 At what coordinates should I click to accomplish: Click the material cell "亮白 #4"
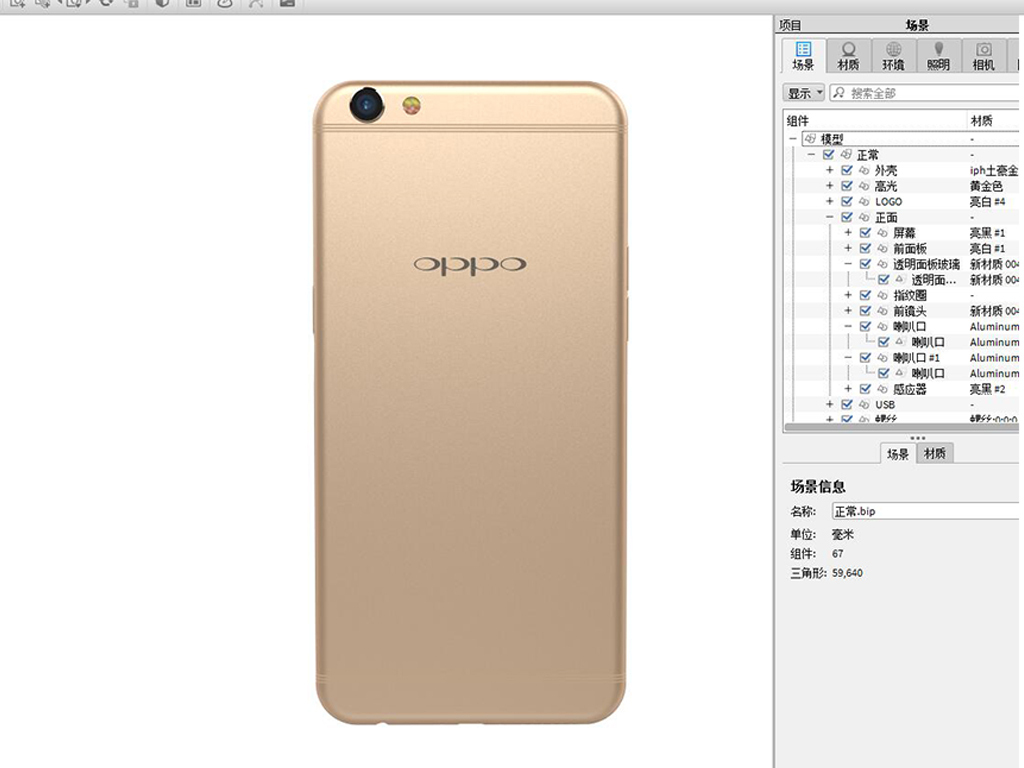pos(987,201)
